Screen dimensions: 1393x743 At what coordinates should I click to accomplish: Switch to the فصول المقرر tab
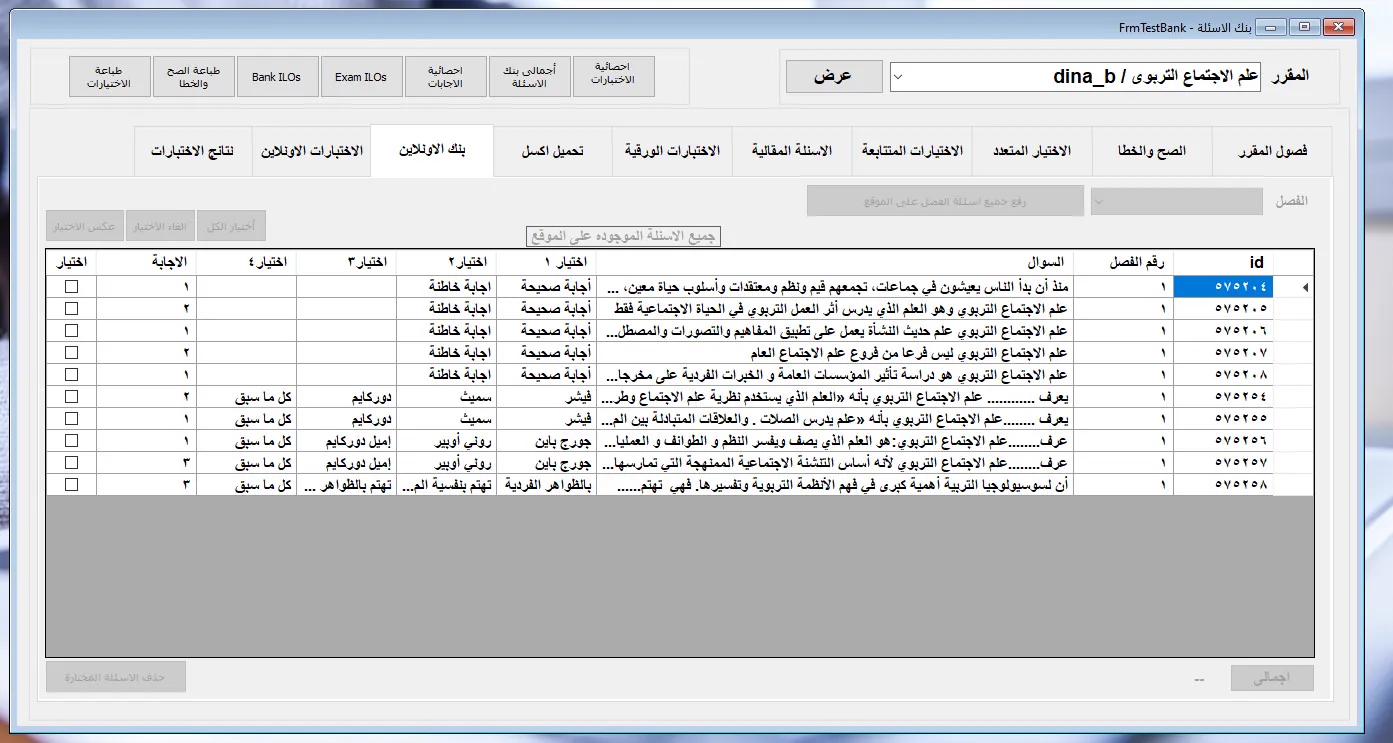pos(1272,152)
